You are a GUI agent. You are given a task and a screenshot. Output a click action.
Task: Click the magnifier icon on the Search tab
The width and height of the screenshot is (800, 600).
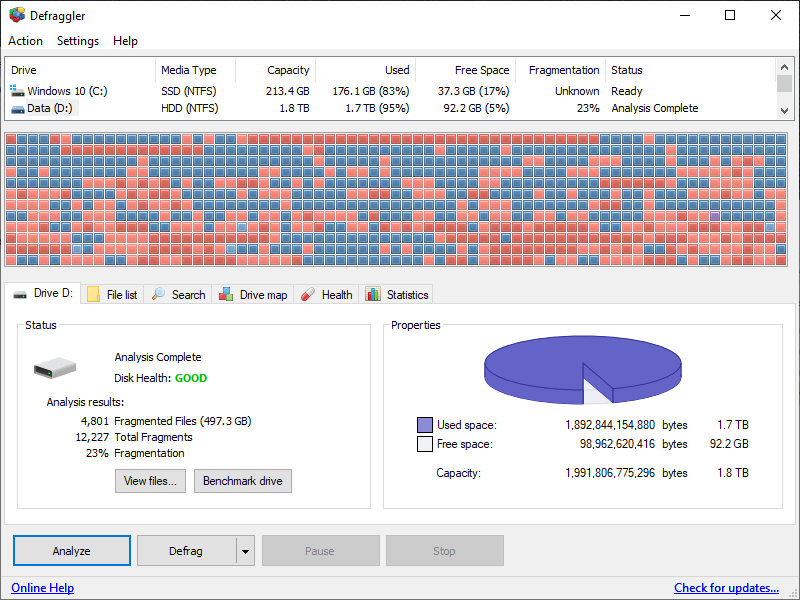pos(160,294)
